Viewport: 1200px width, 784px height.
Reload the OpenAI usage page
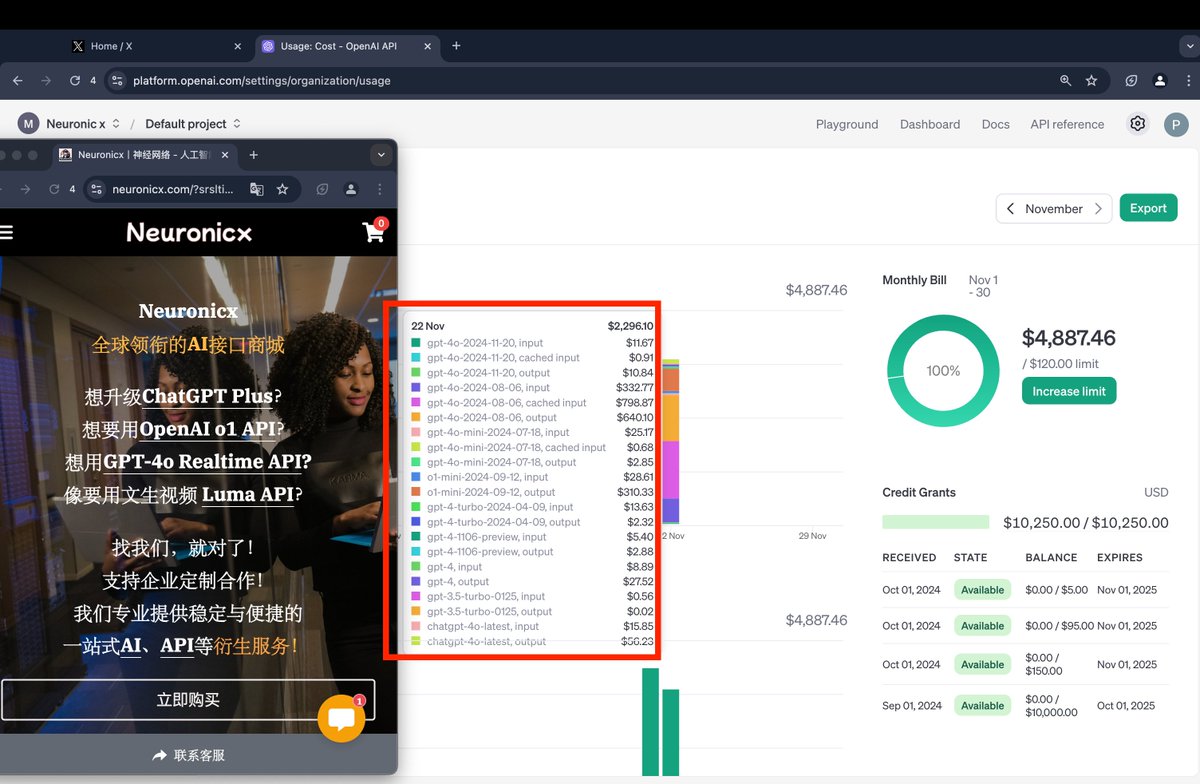click(x=75, y=80)
